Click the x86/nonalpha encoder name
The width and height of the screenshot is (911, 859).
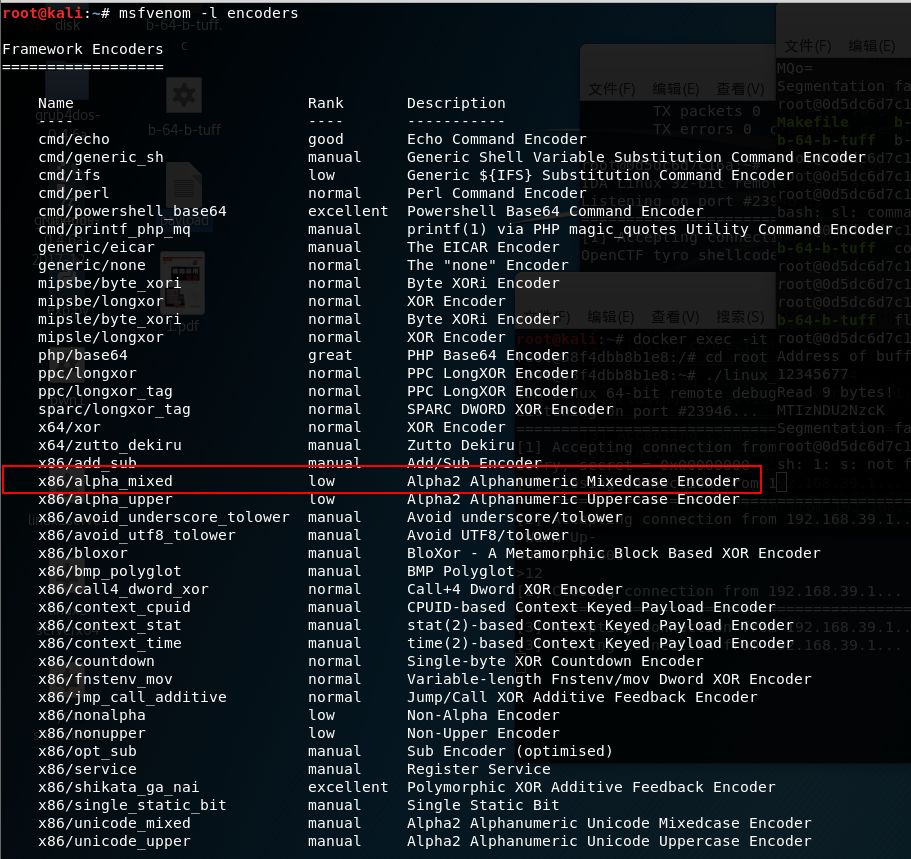pyautogui.click(x=92, y=715)
